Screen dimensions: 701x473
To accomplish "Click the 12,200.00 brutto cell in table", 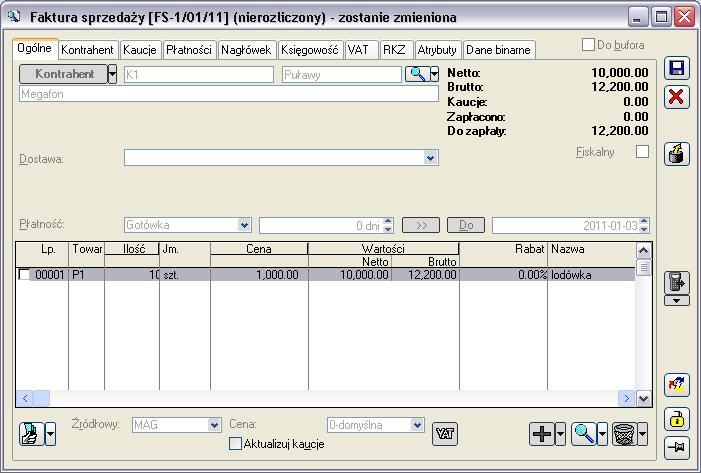I will (x=426, y=275).
